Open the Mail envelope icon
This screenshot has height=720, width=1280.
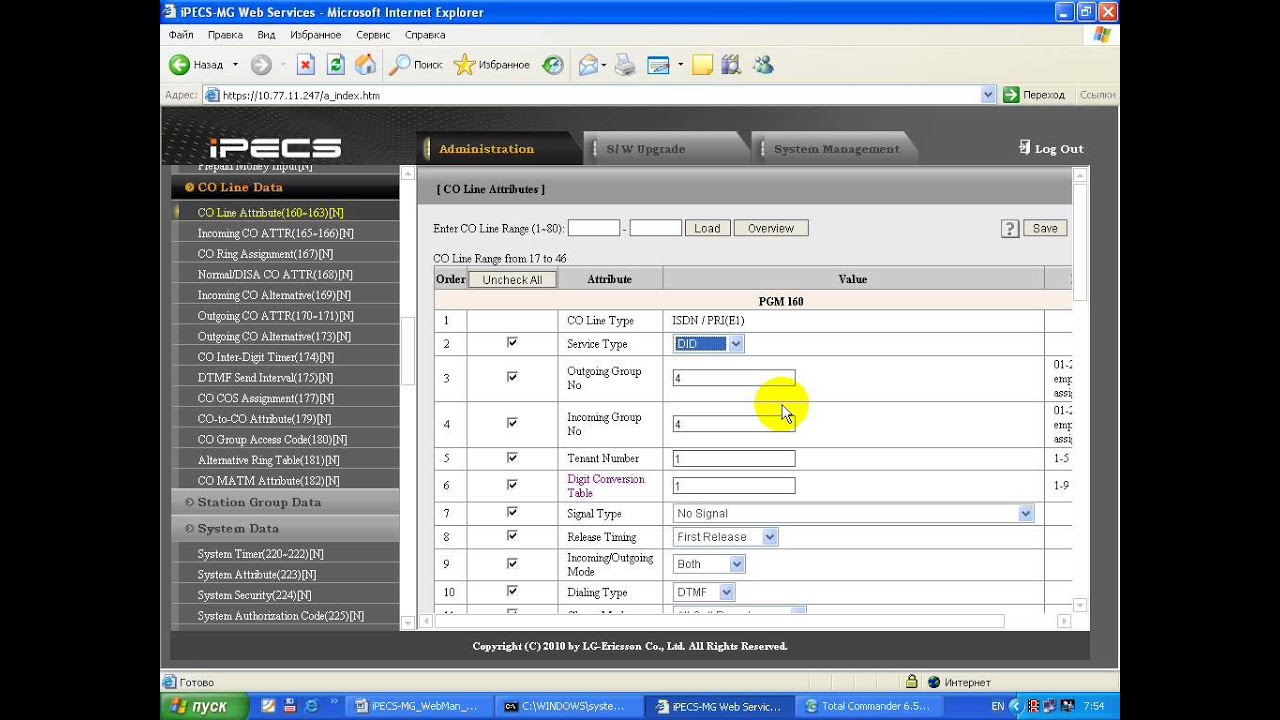click(x=588, y=65)
